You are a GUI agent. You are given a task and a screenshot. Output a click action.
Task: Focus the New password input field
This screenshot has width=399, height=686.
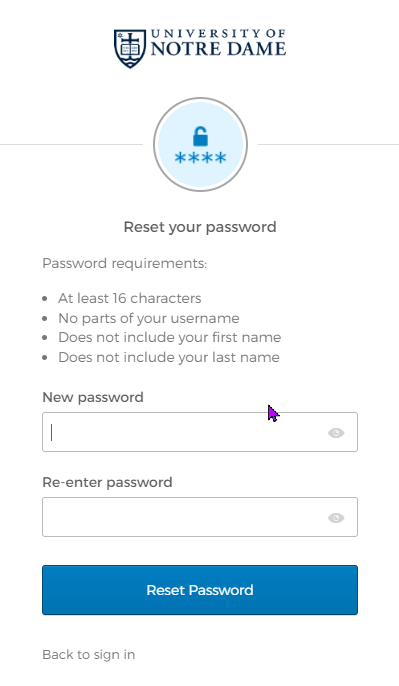pyautogui.click(x=200, y=432)
